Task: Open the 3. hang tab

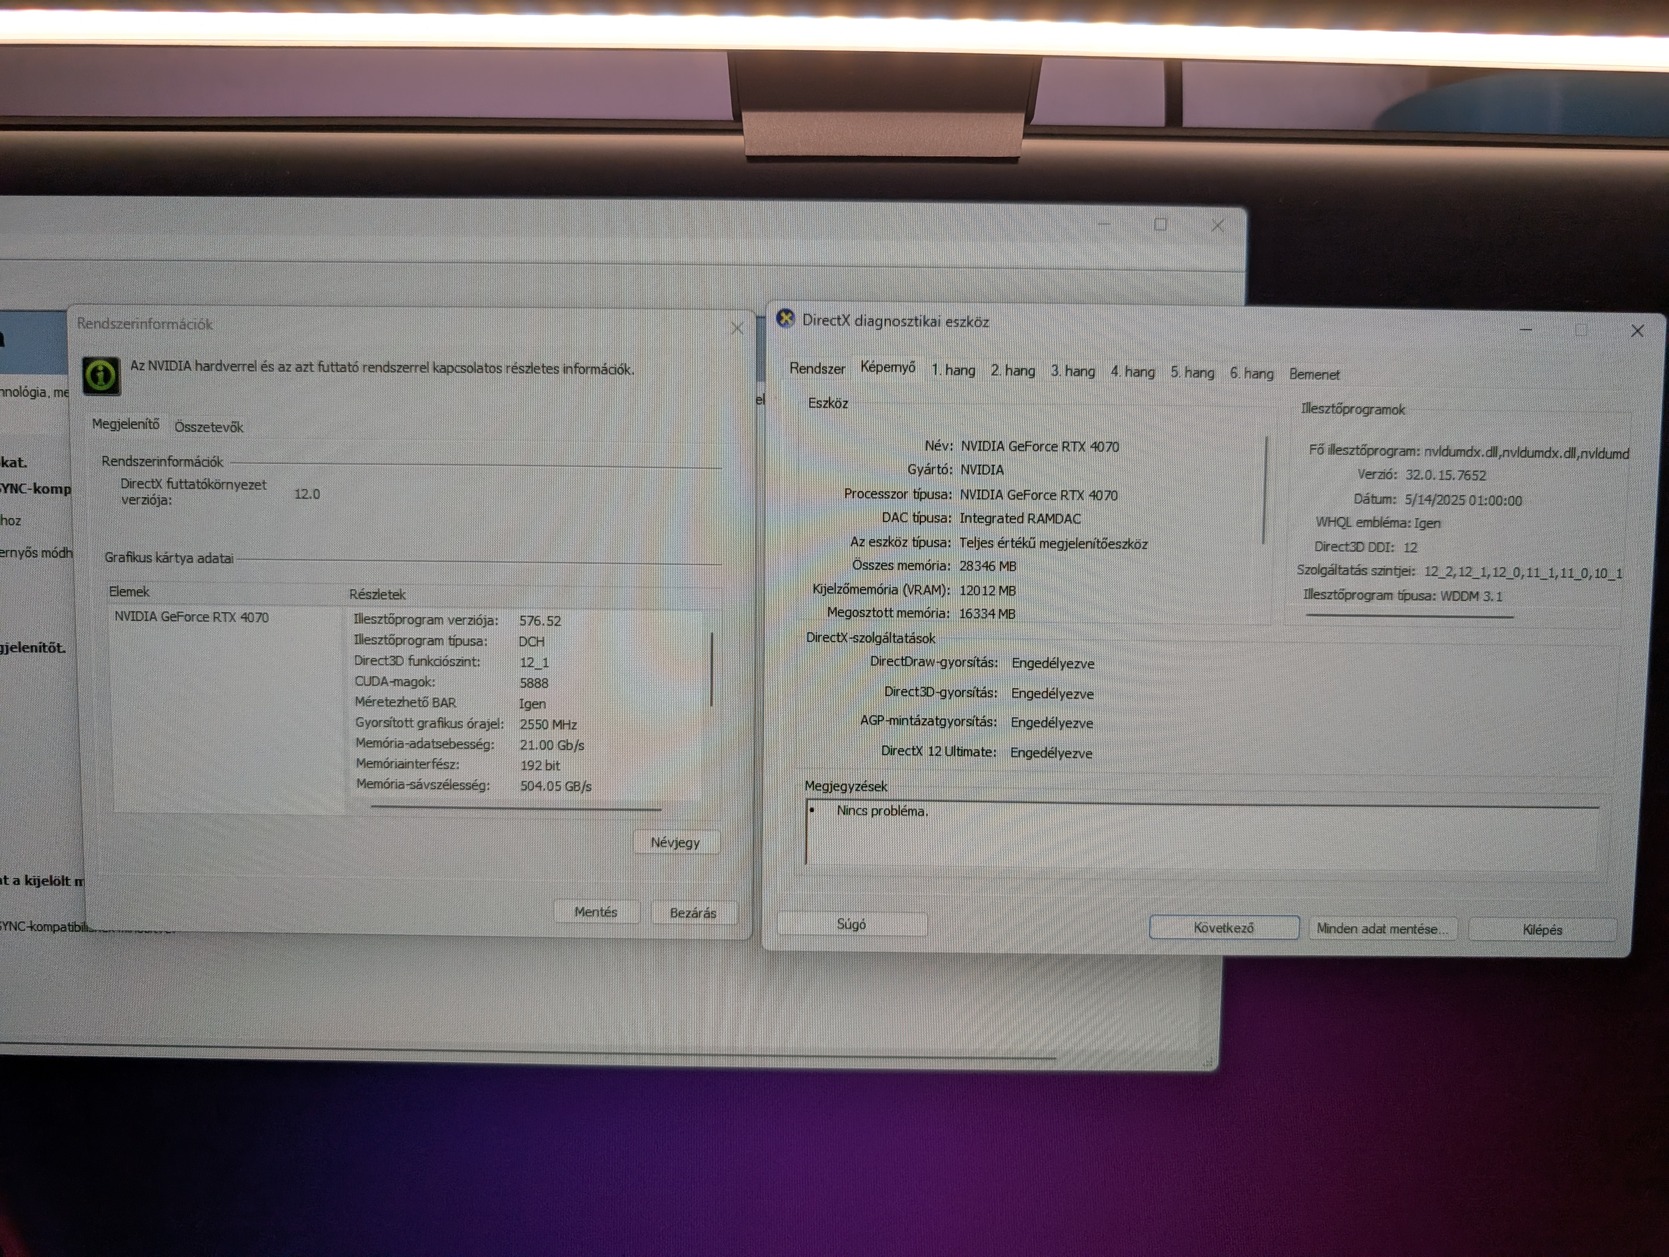Action: pos(1073,371)
